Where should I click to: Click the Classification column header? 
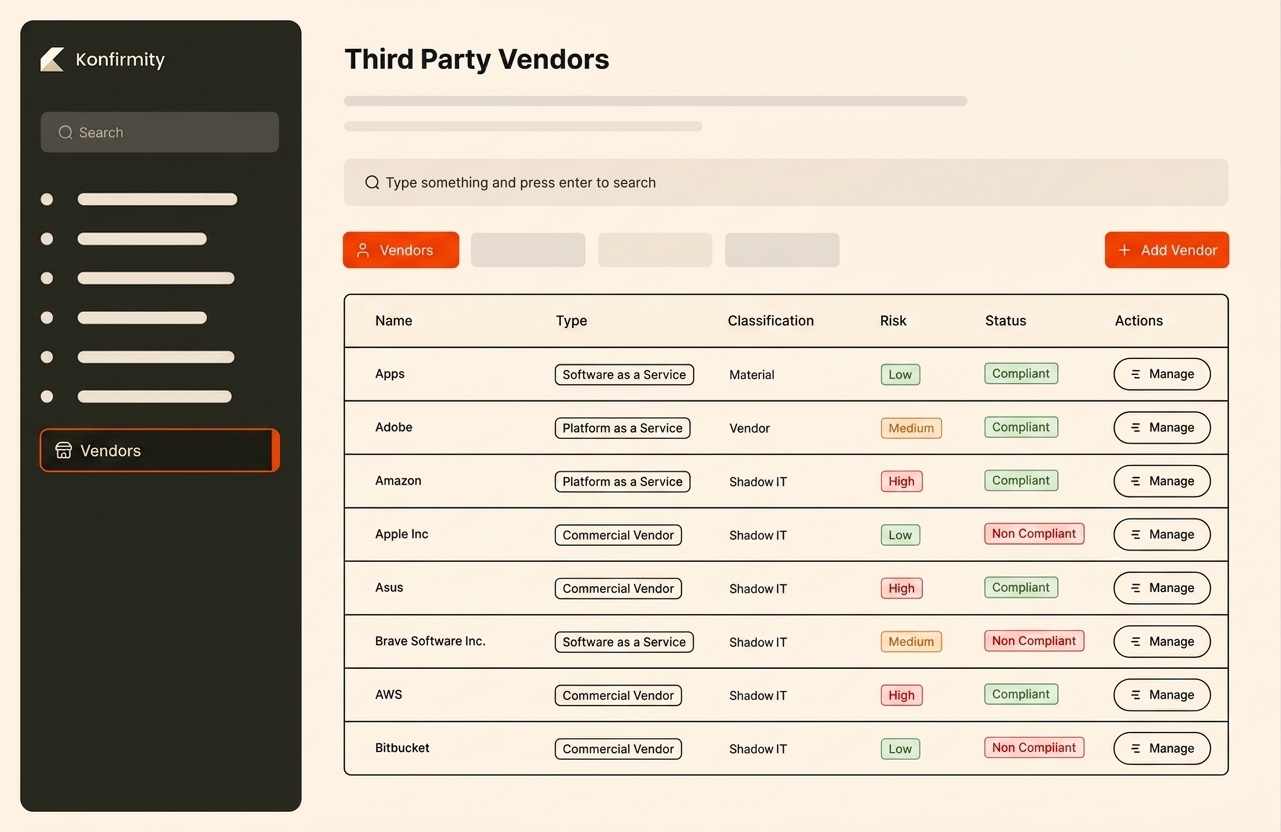click(771, 321)
